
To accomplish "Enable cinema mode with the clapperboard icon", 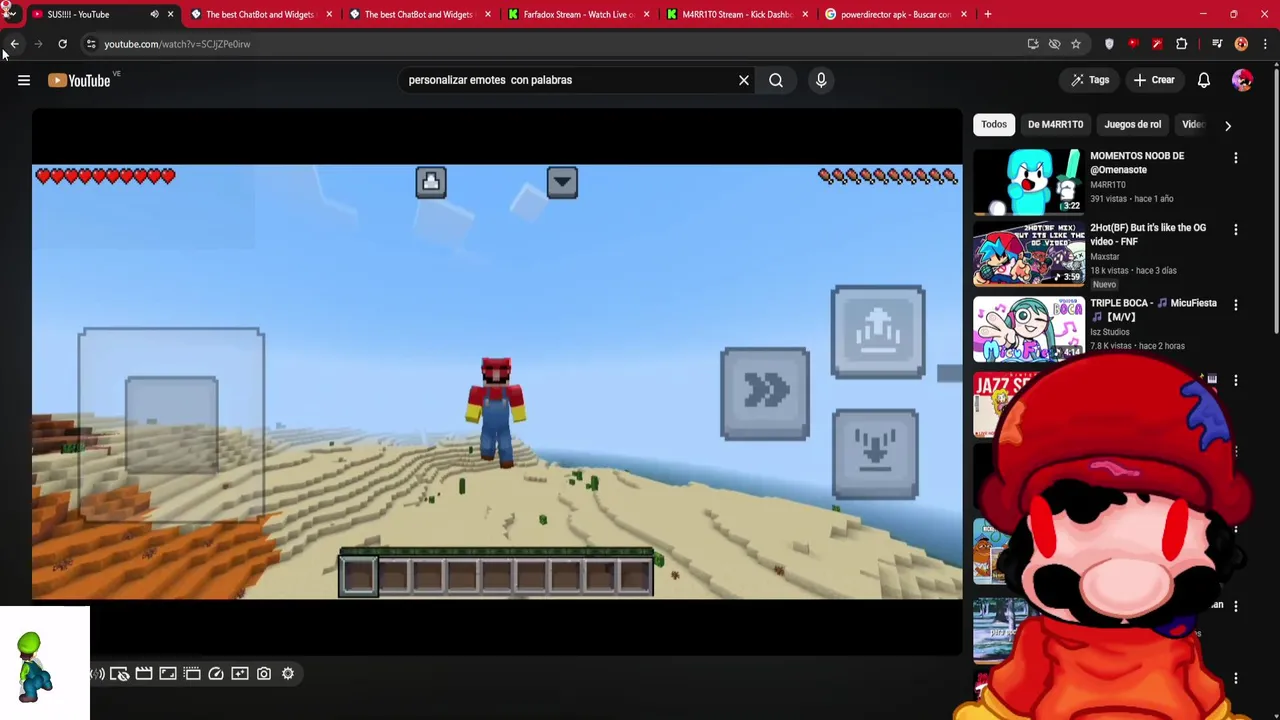I will click(144, 674).
